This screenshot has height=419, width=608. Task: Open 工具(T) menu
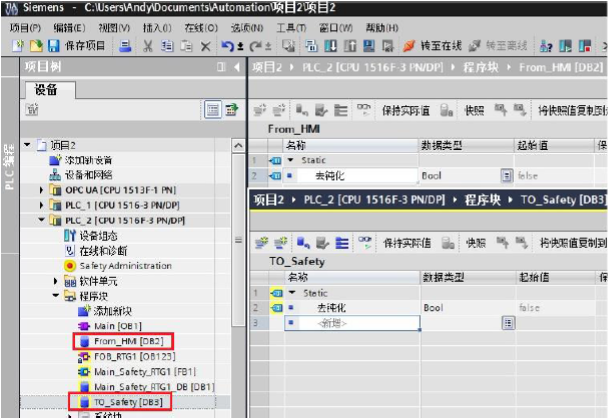(291, 28)
